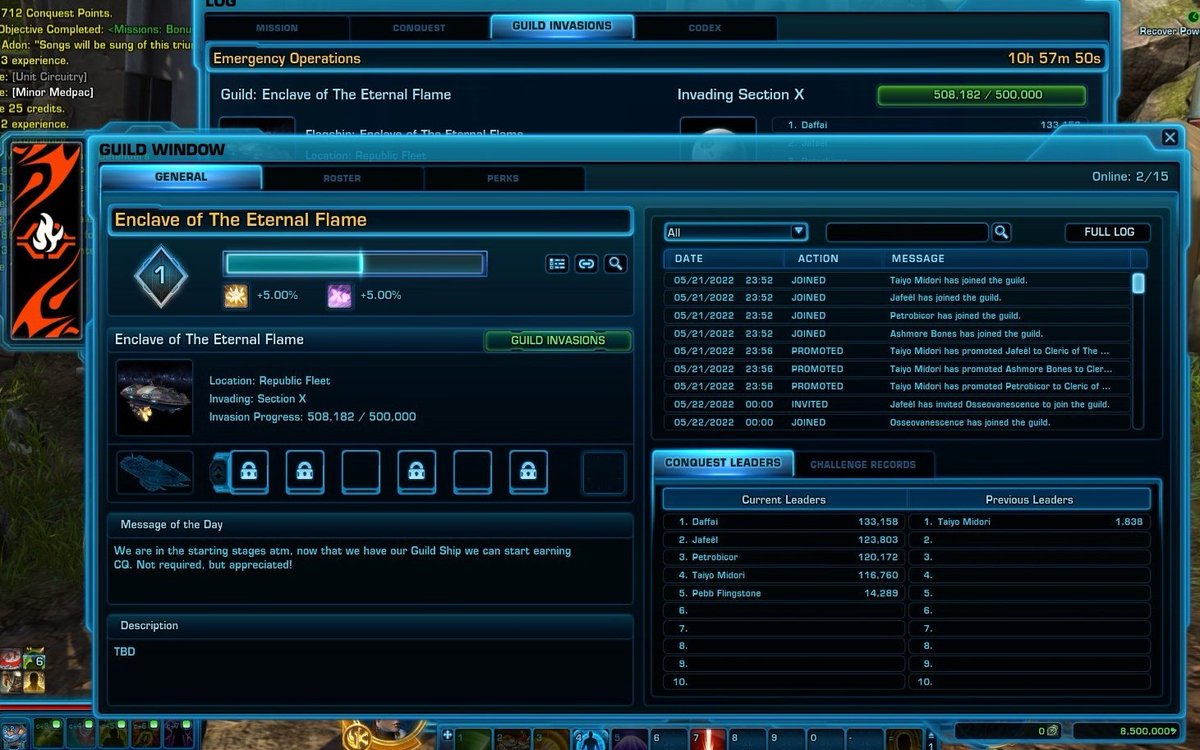Switch to CONQUEST tab in Log window
The width and height of the screenshot is (1200, 750).
[x=419, y=28]
